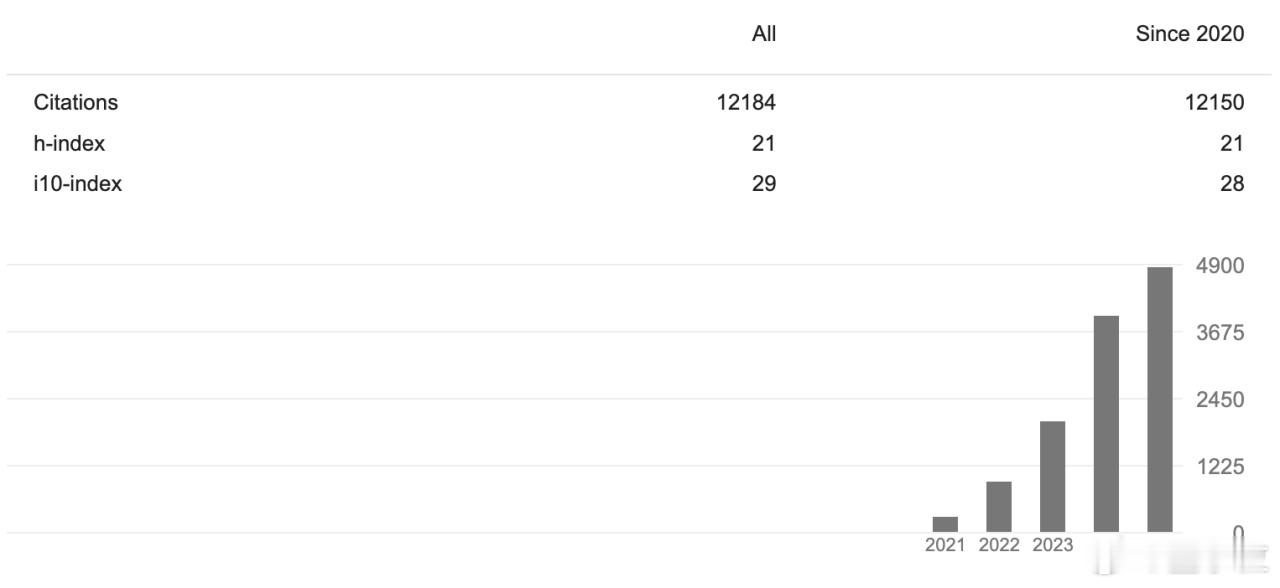Select the Since 2020 column header

(x=1191, y=34)
